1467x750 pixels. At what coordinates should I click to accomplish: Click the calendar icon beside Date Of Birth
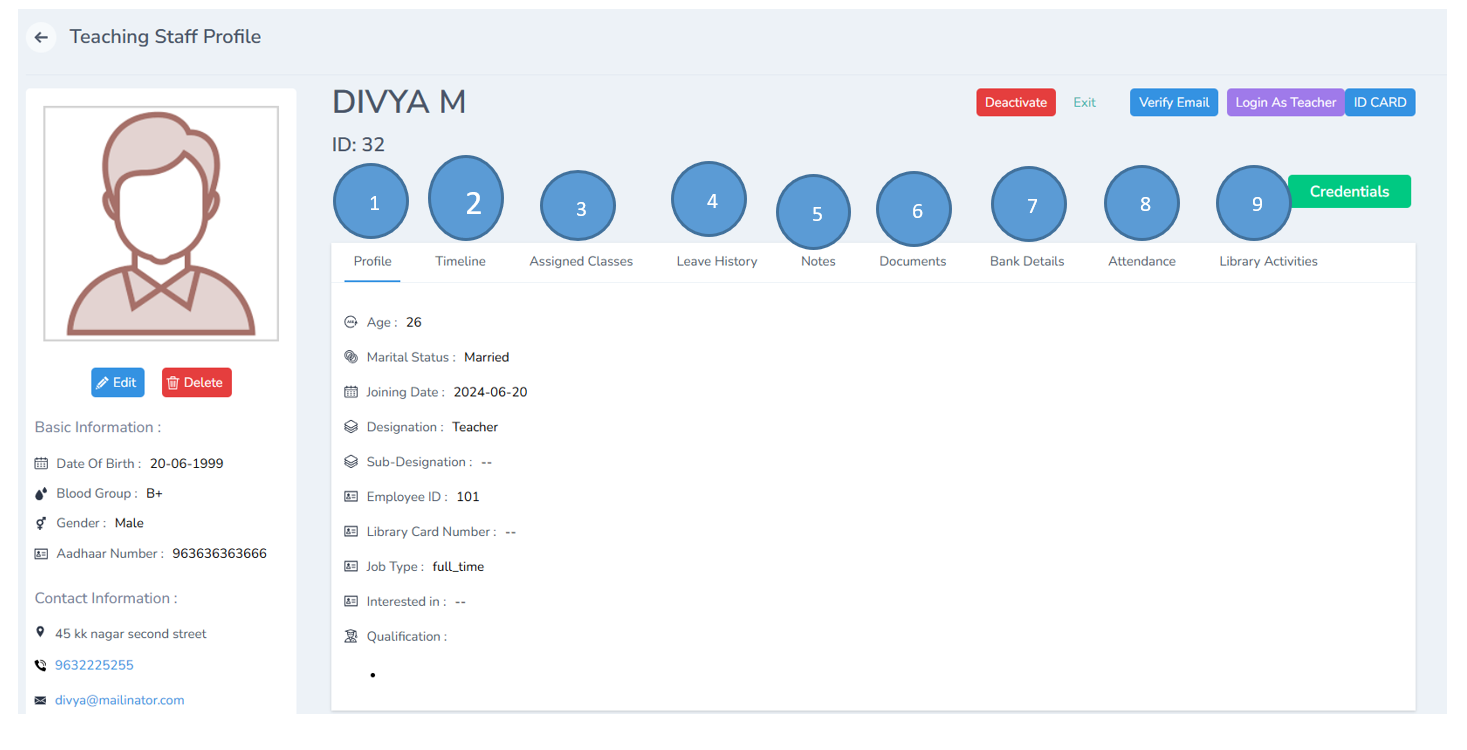tap(39, 463)
